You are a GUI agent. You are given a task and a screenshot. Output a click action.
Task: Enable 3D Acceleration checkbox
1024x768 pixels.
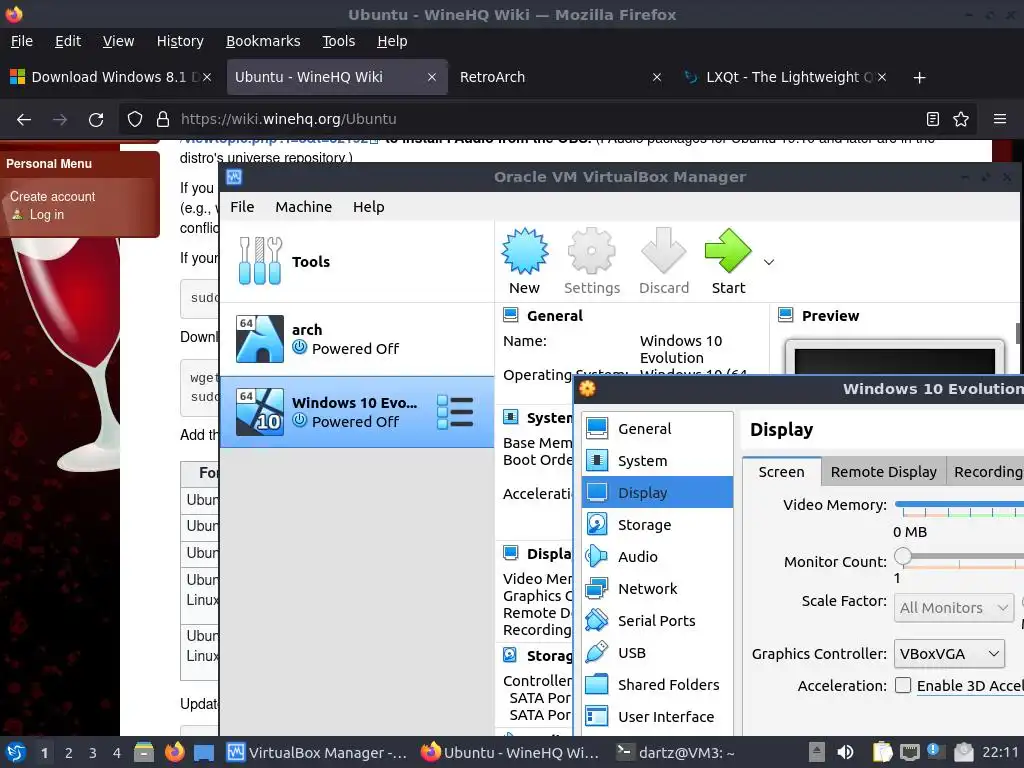coord(903,685)
